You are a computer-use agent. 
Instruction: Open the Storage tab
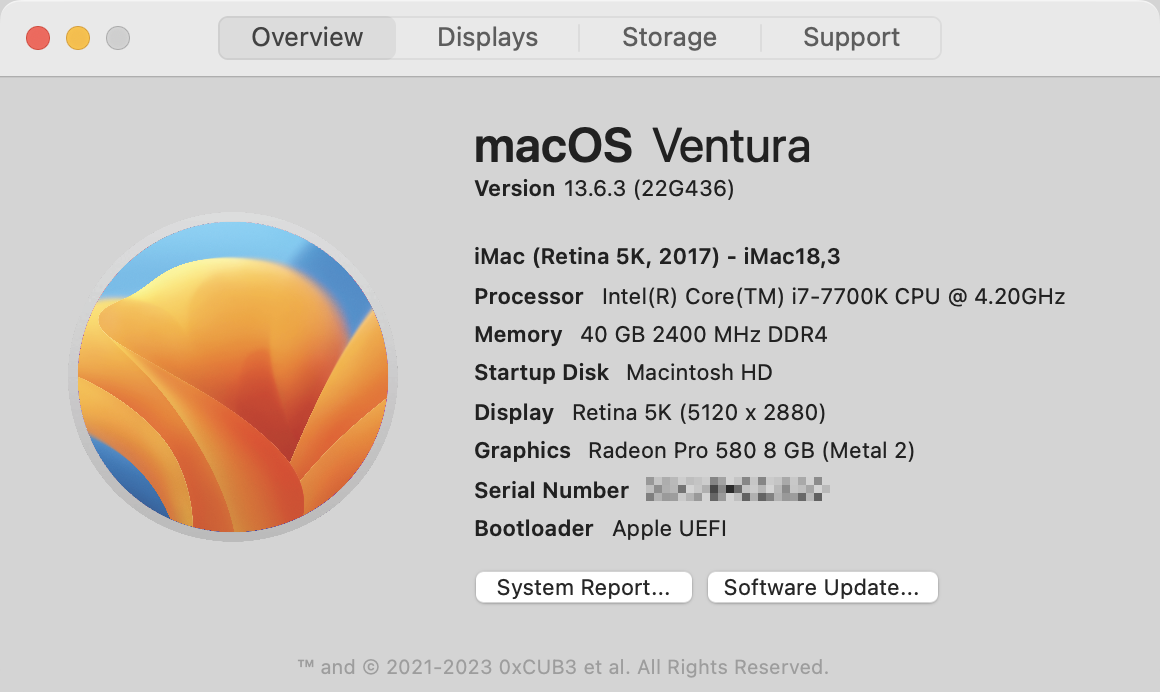click(x=669, y=38)
